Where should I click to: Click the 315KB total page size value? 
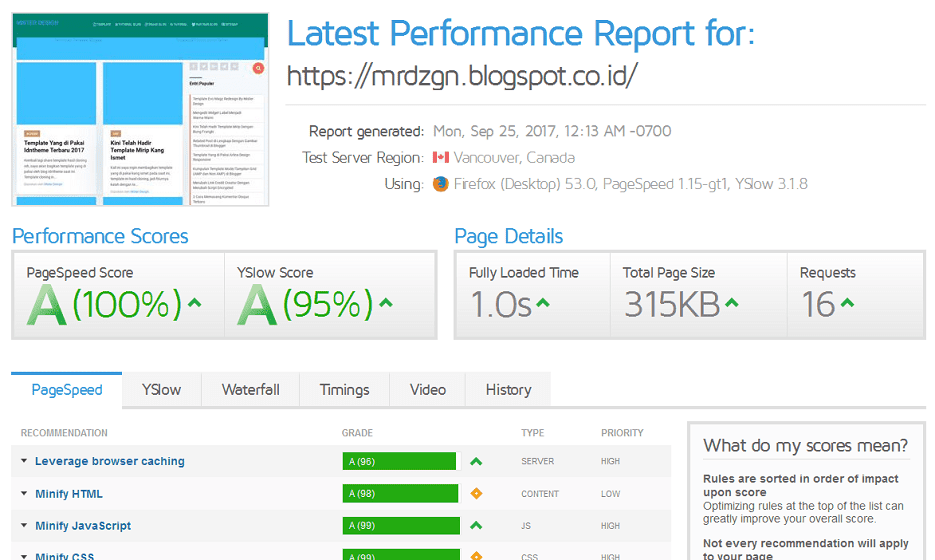(x=672, y=304)
